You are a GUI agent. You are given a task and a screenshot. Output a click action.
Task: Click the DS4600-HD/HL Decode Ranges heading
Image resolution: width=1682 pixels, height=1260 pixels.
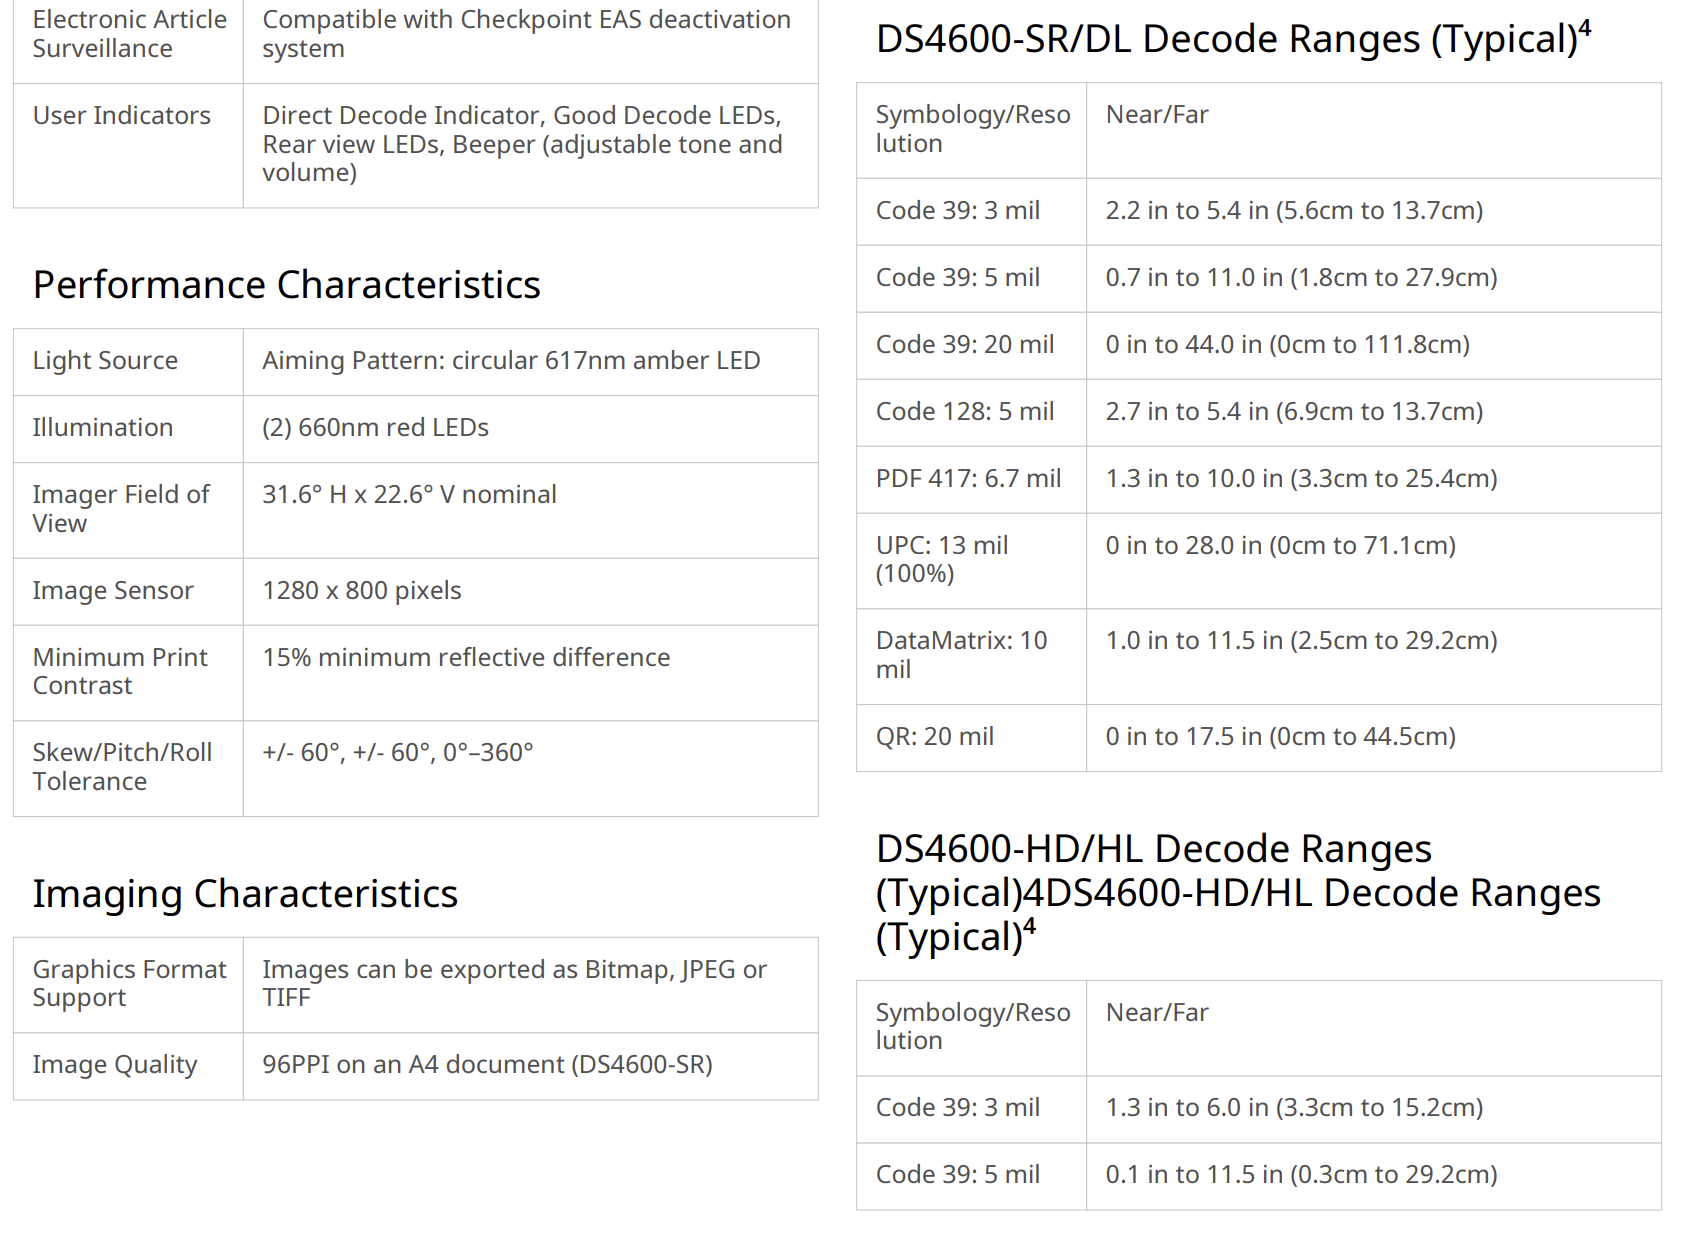click(x=1237, y=892)
